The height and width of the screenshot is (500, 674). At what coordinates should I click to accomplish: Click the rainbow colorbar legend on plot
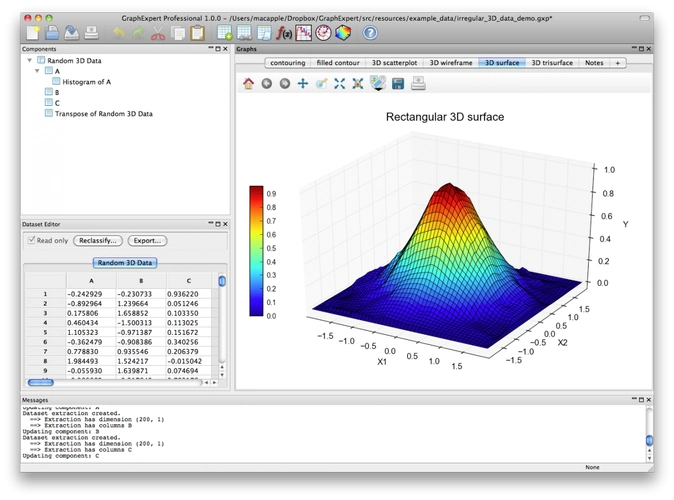(256, 250)
